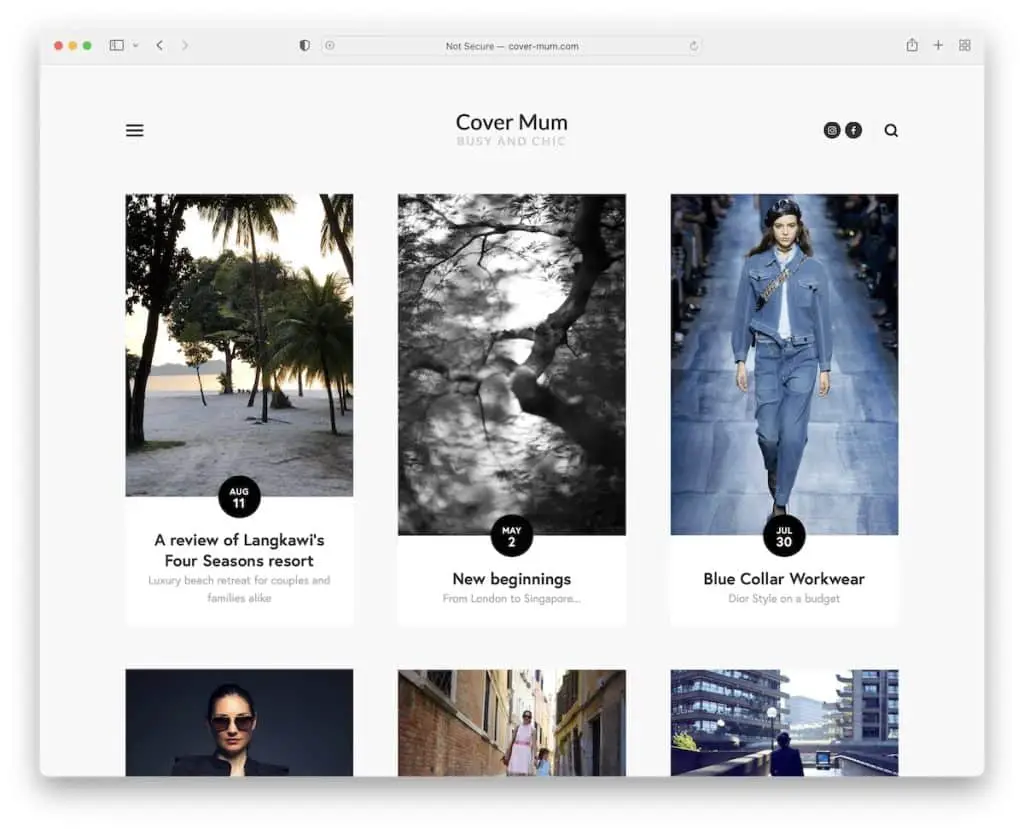
Task: Click the site search magnifier icon
Action: pyautogui.click(x=891, y=130)
